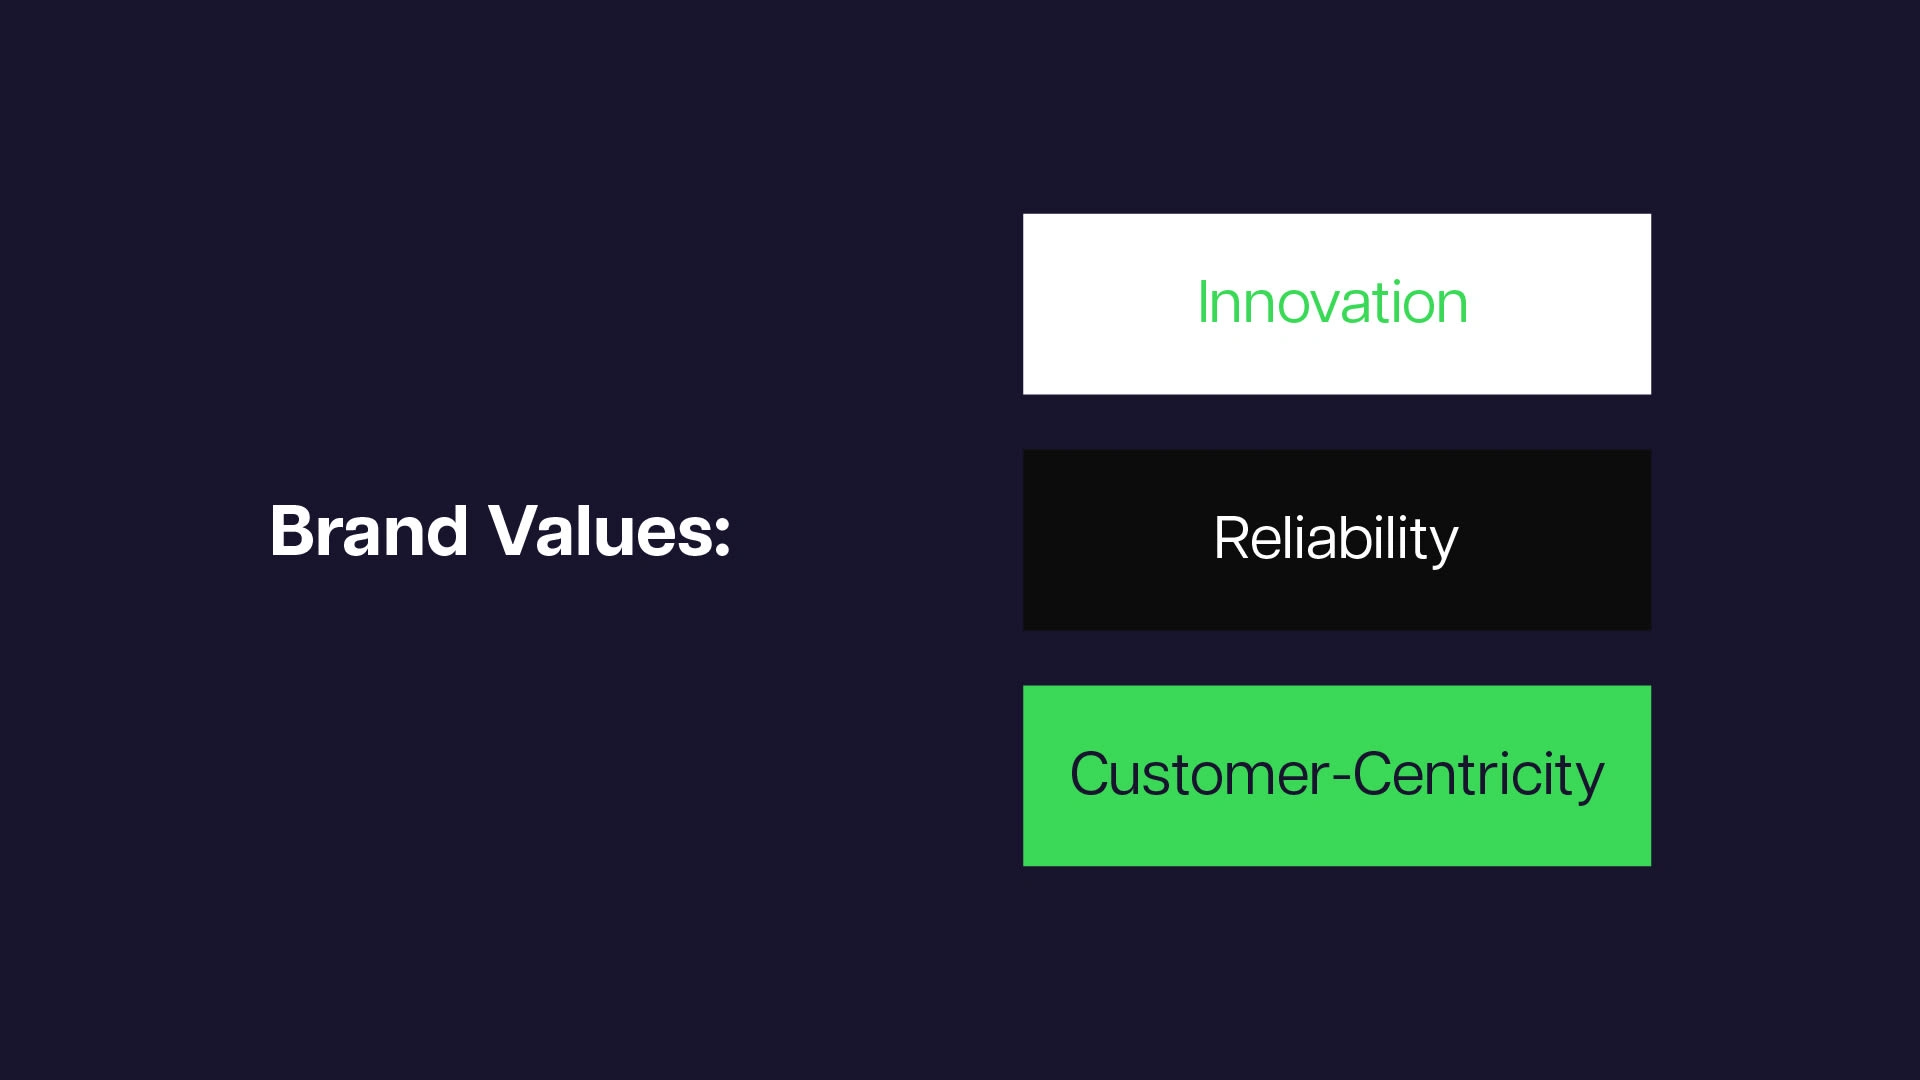This screenshot has width=1920, height=1080.
Task: Click the final "y" in "Reliability"
Action: [x=1443, y=545]
